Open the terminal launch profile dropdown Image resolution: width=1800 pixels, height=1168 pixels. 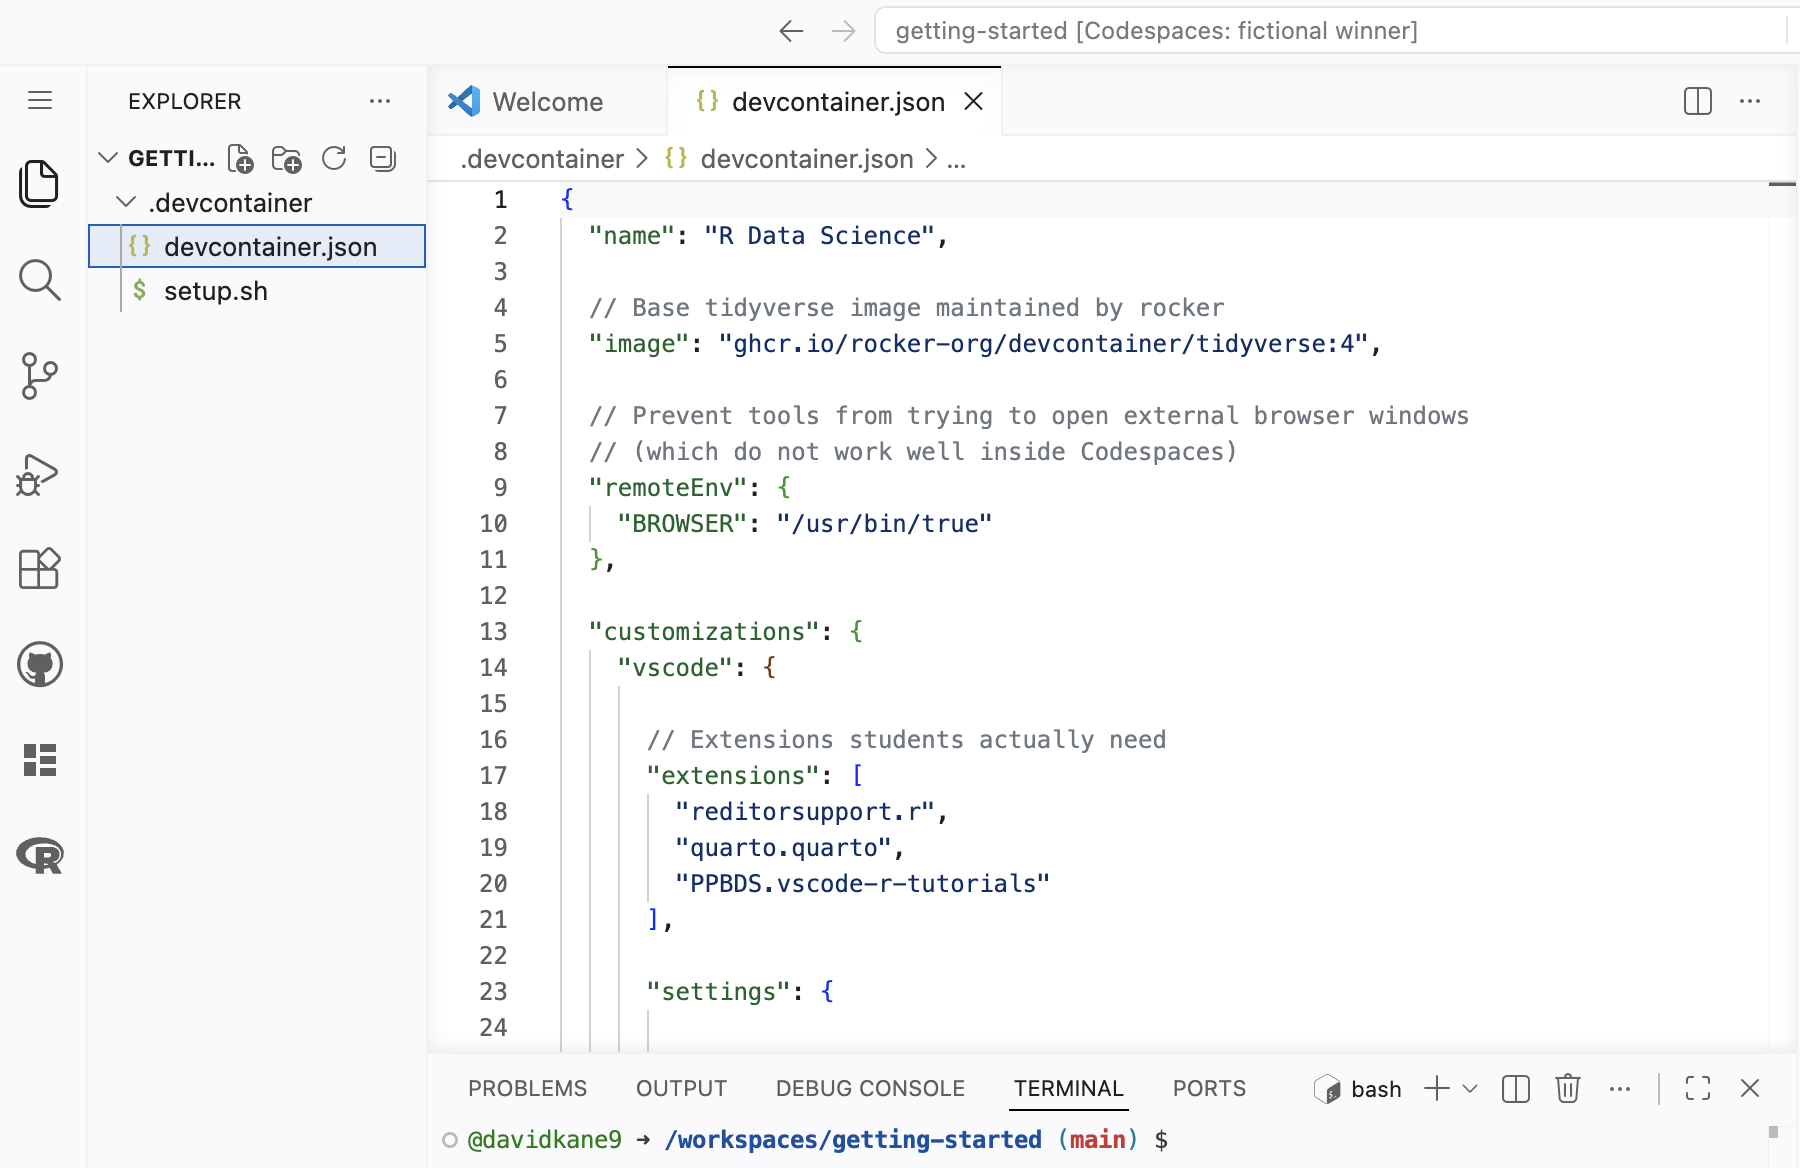[1470, 1088]
